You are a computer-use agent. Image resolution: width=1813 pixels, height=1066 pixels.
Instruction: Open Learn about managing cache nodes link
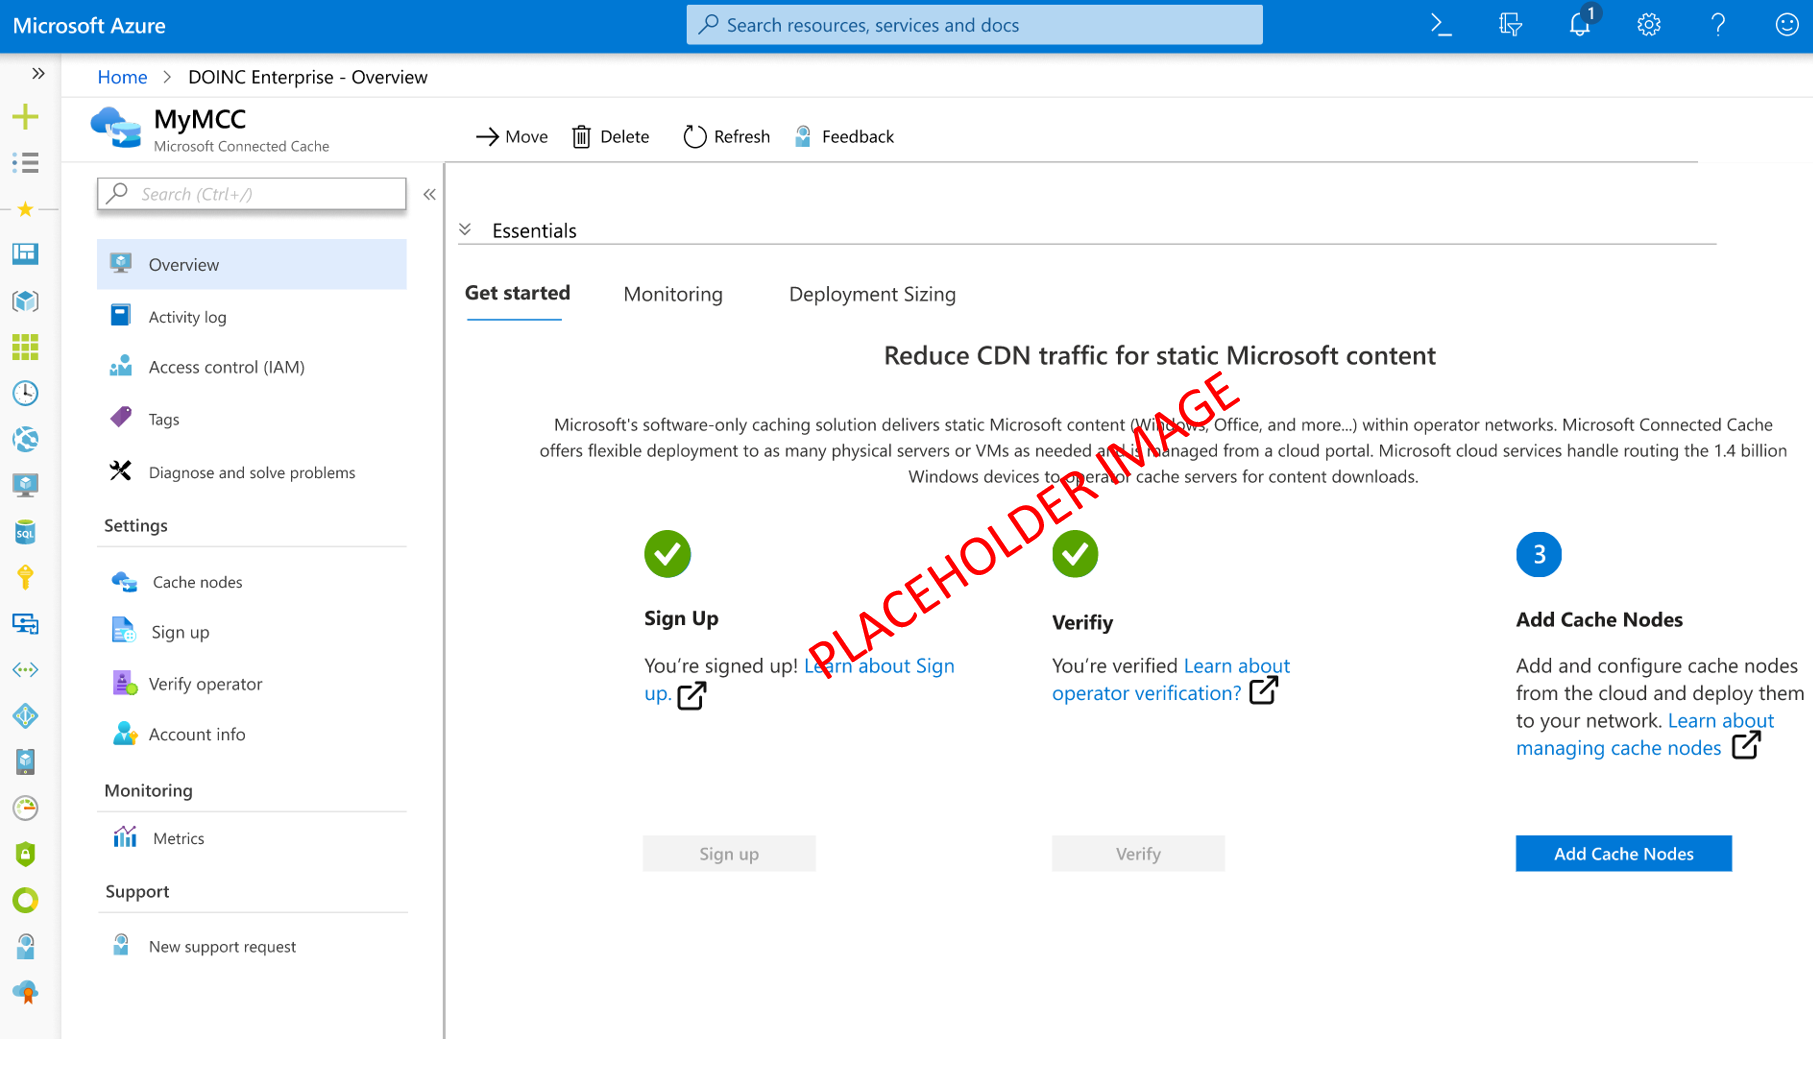1645,734
